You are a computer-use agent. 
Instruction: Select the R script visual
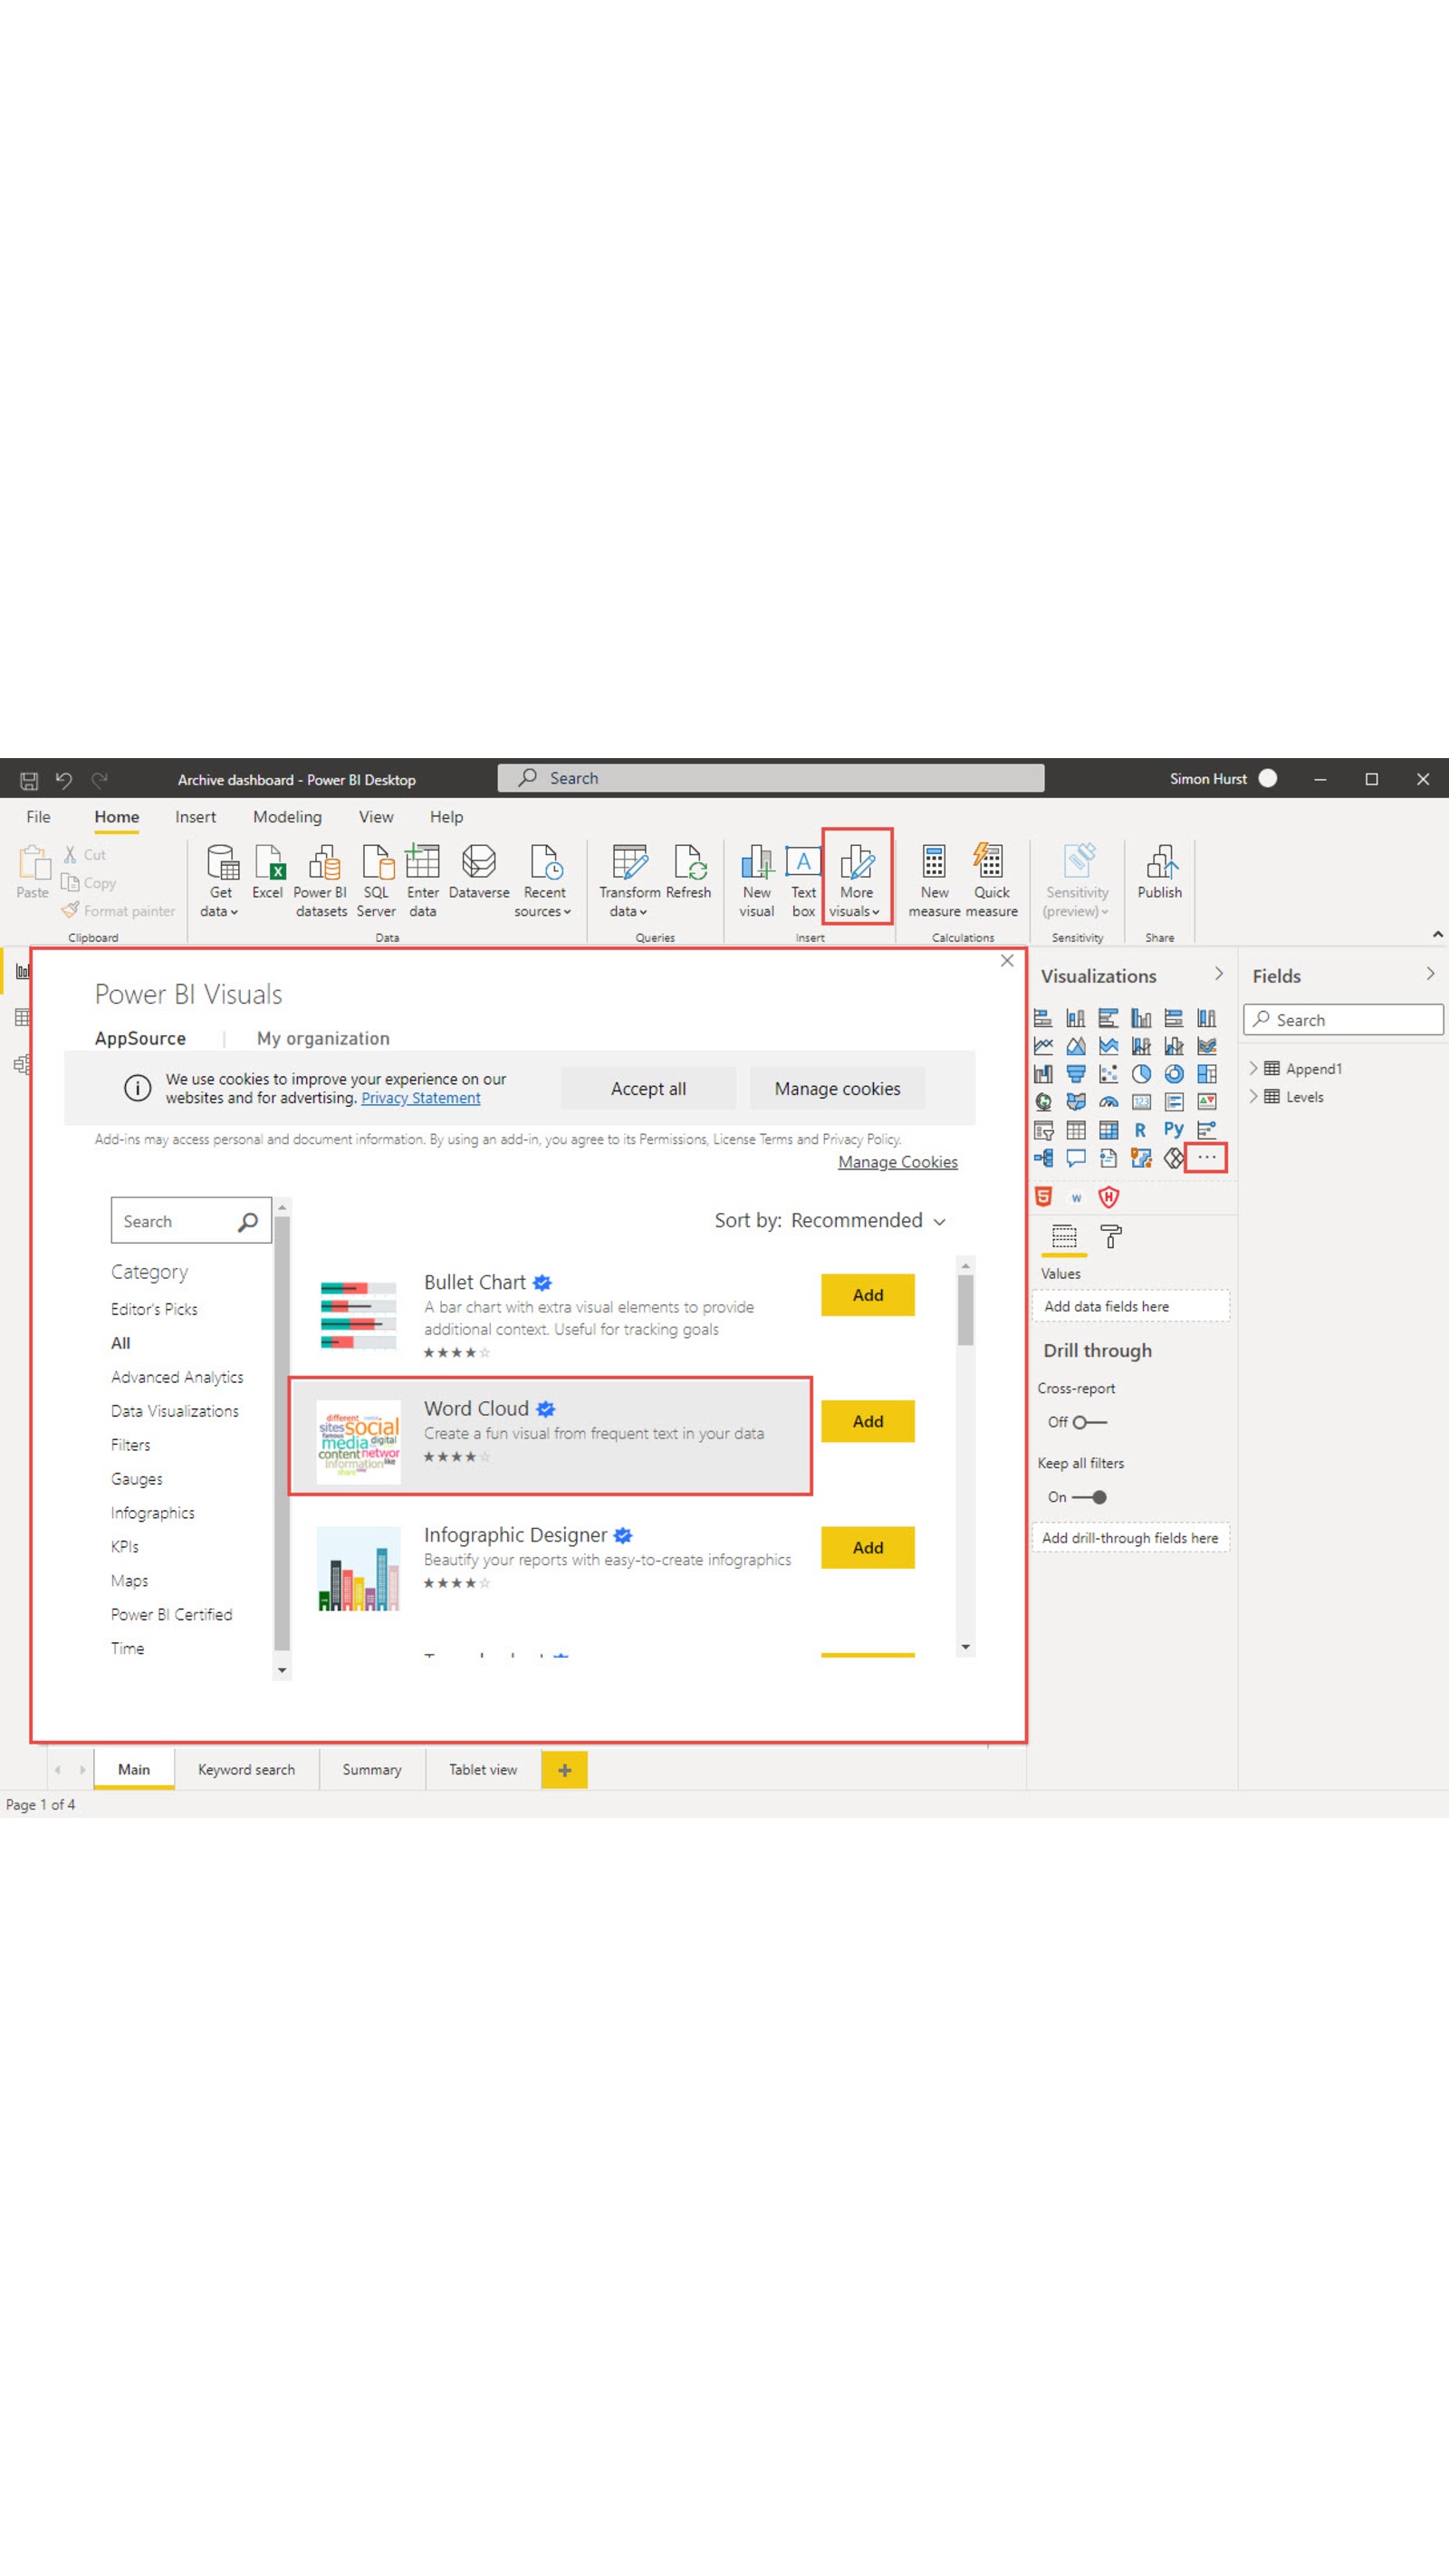(x=1140, y=1130)
